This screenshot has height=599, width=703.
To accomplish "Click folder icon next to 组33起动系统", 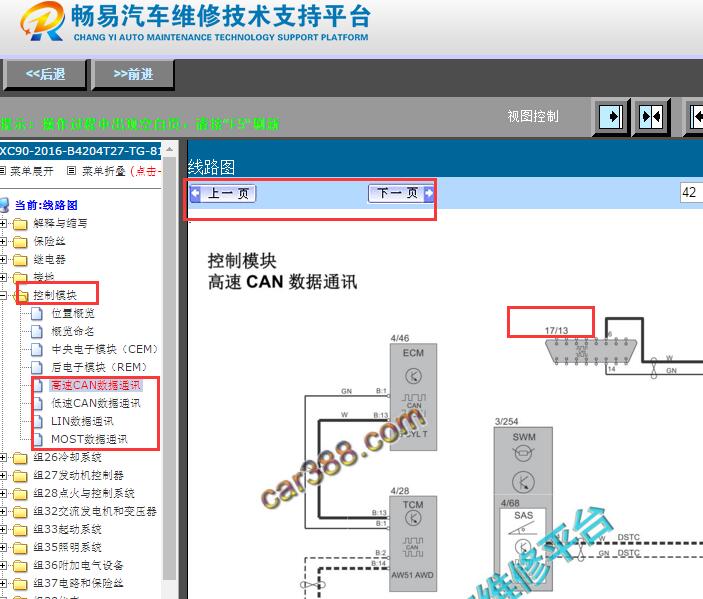I will (20, 530).
